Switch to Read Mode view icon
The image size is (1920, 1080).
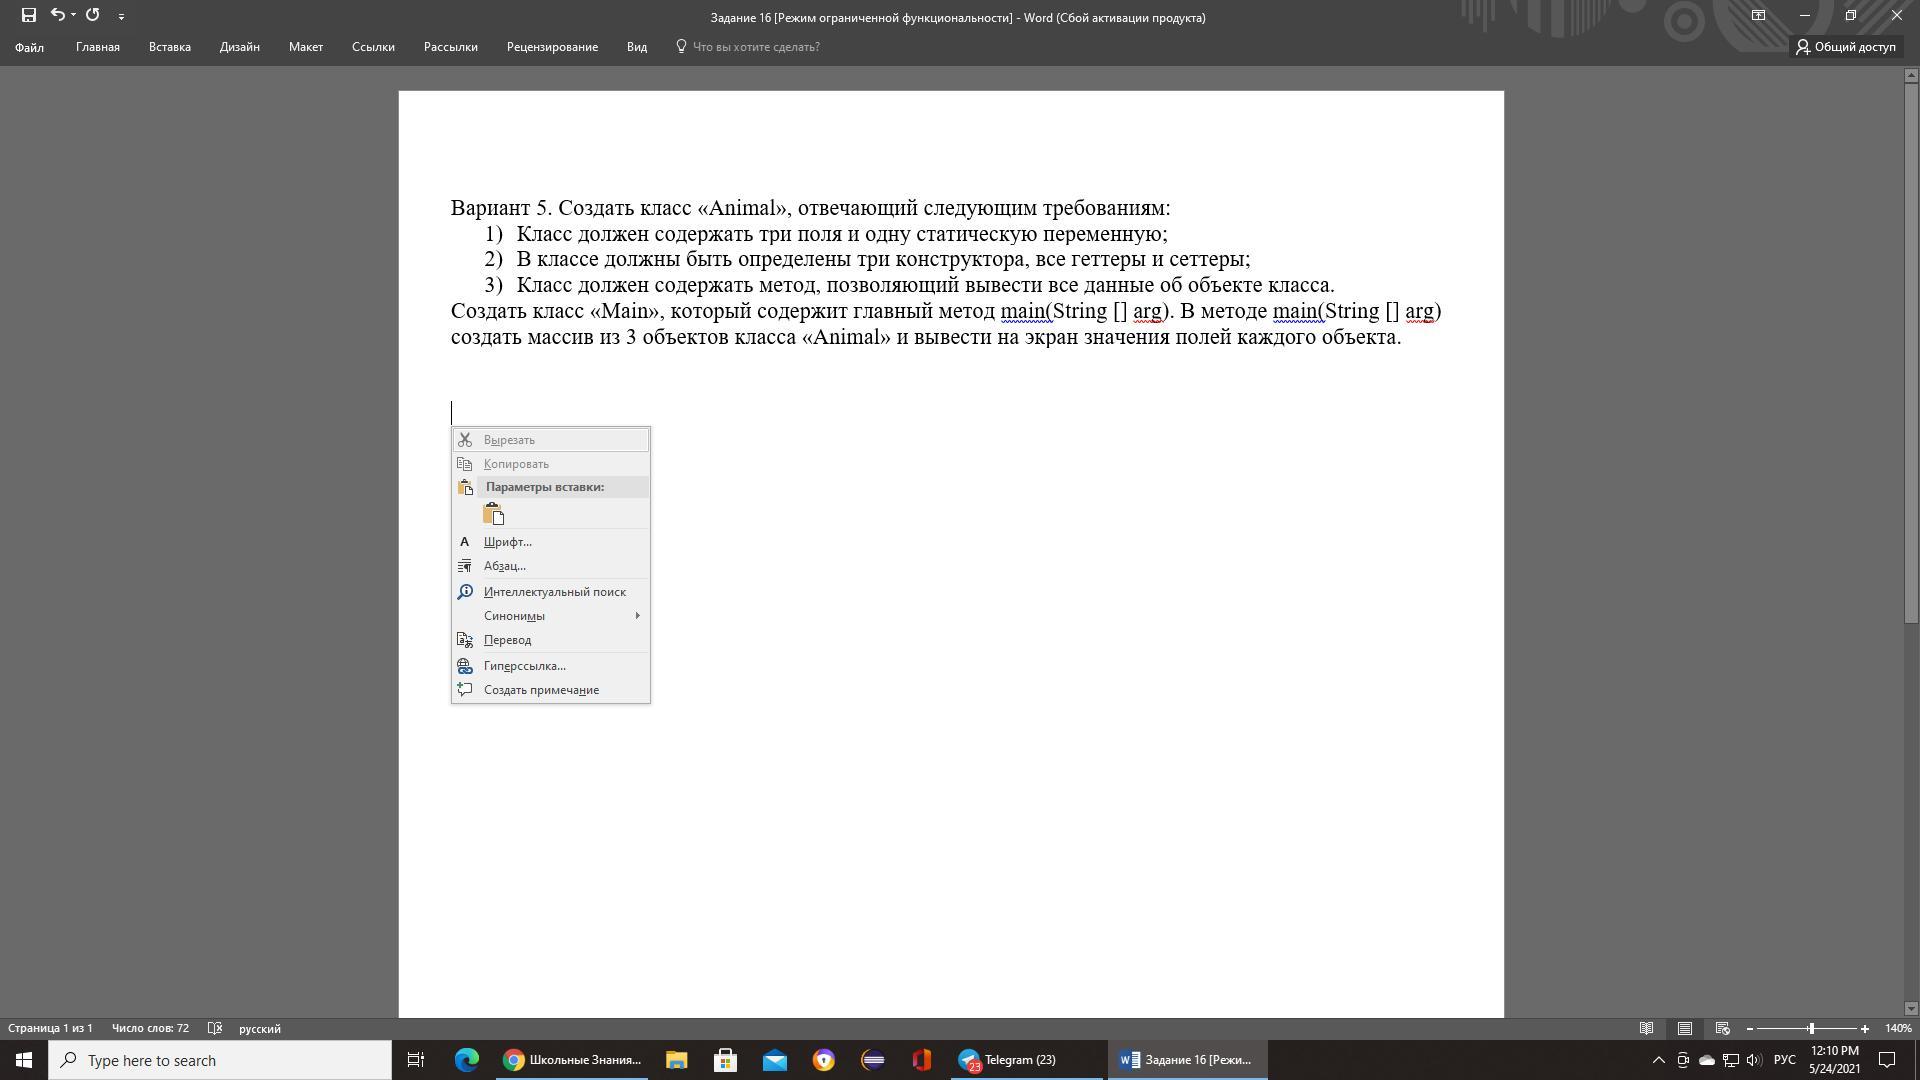(1646, 1028)
